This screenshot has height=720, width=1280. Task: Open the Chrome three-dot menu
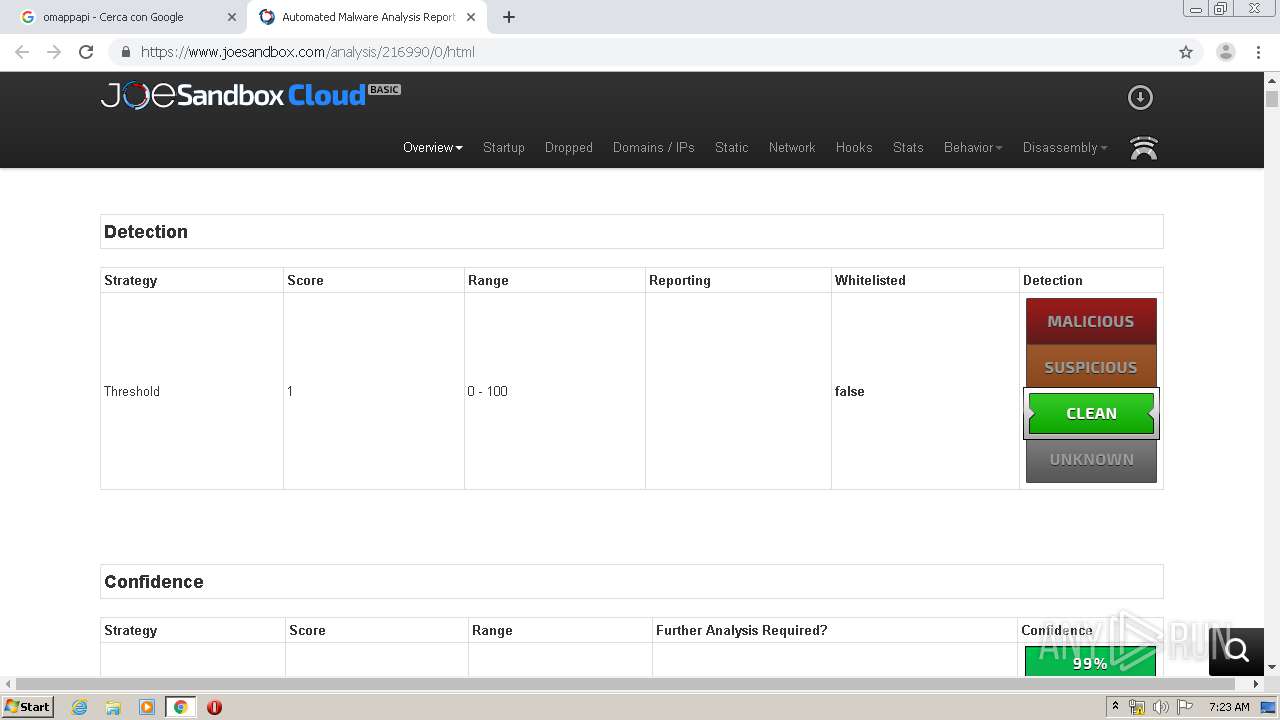pos(1258,52)
